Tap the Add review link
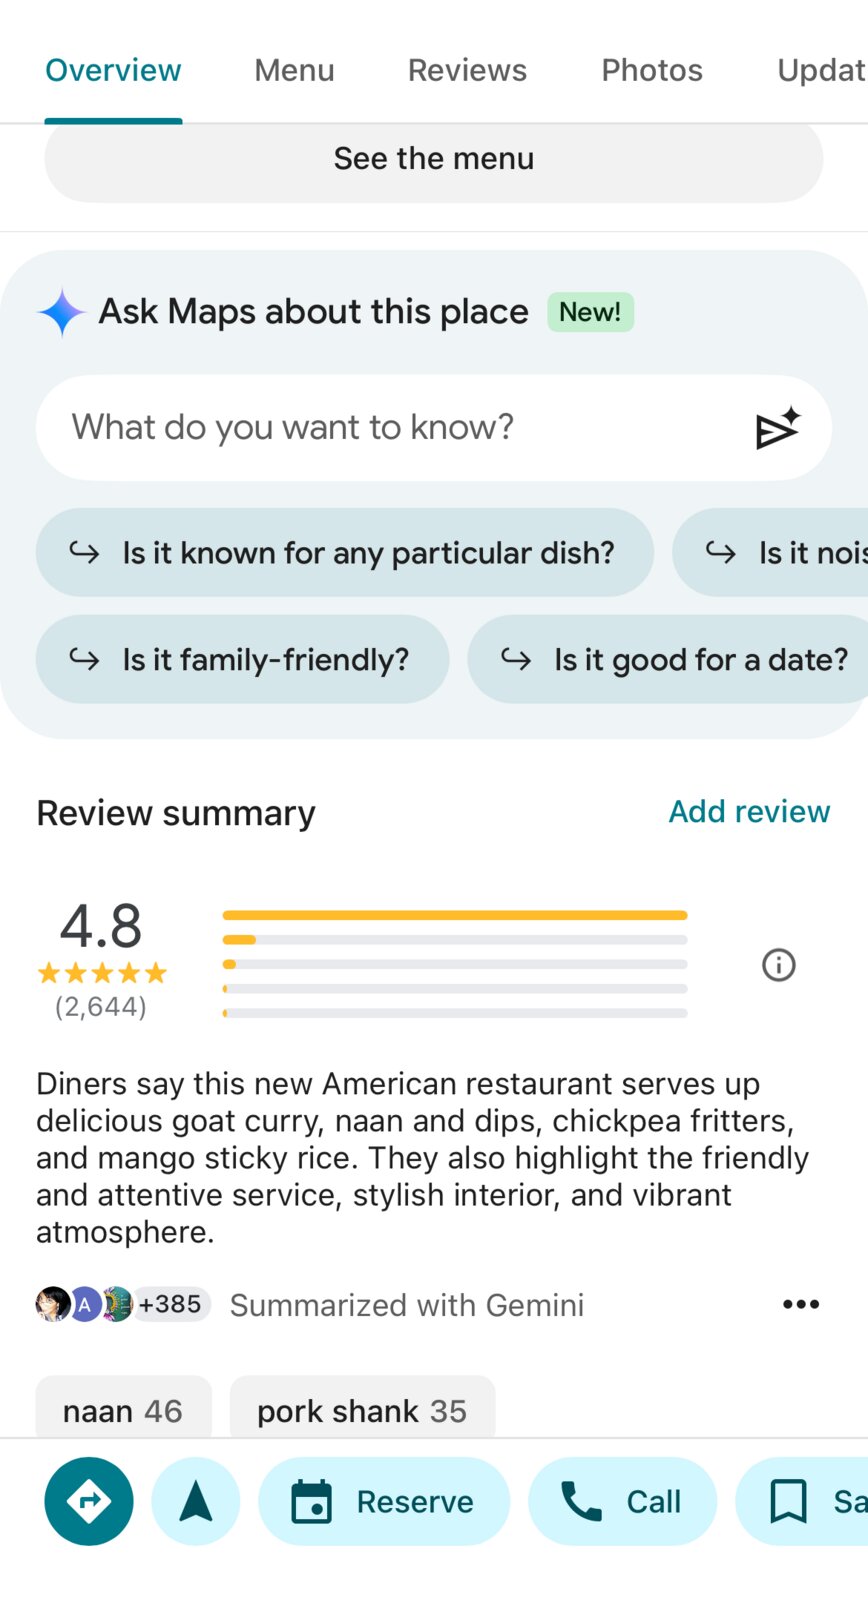Screen dimensions: 868x1600 [x=749, y=811]
